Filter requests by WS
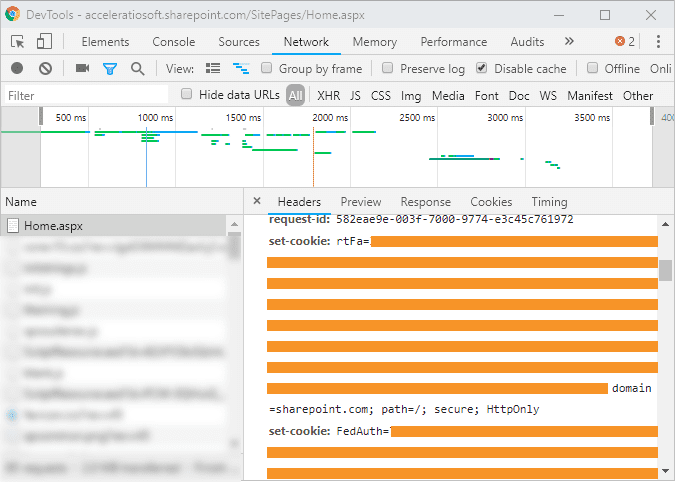This screenshot has width=676, height=482. click(x=548, y=95)
